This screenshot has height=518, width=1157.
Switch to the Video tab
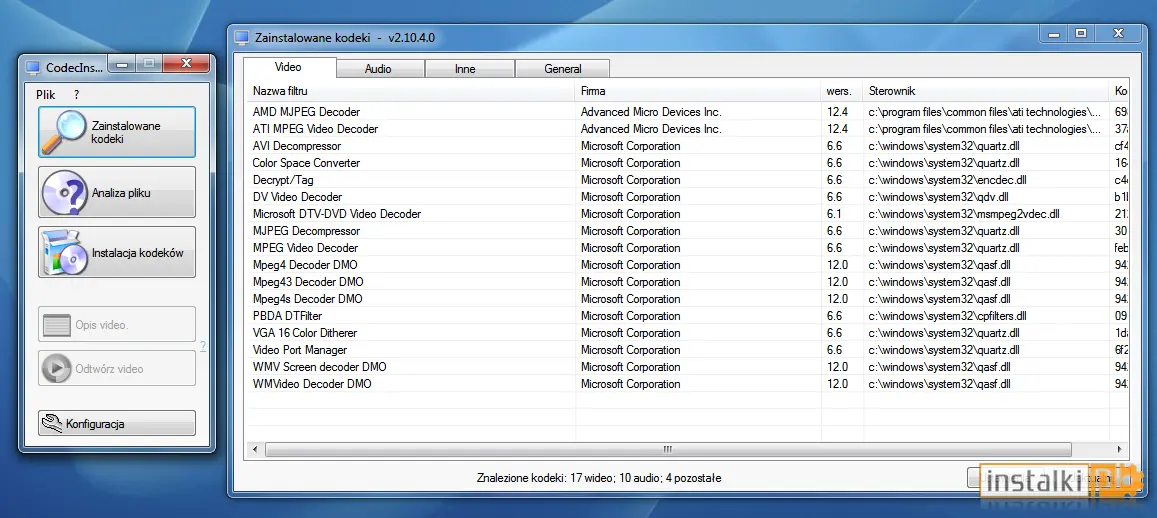pos(289,67)
